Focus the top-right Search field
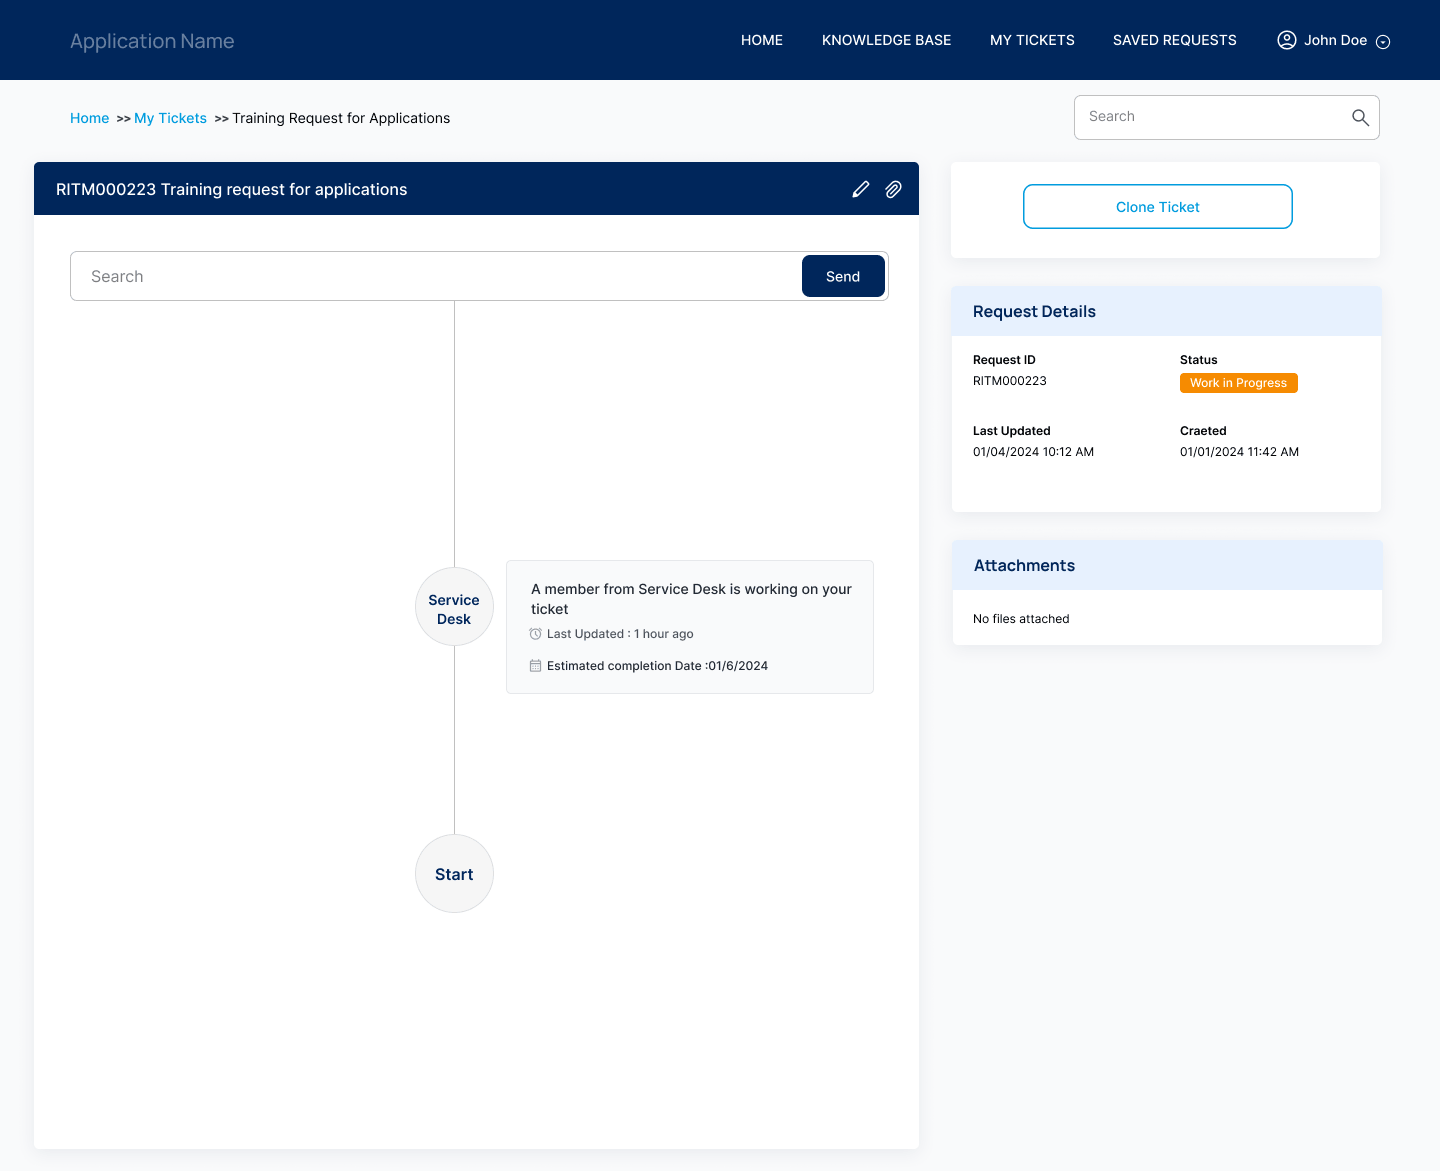The width and height of the screenshot is (1440, 1171). click(x=1210, y=117)
